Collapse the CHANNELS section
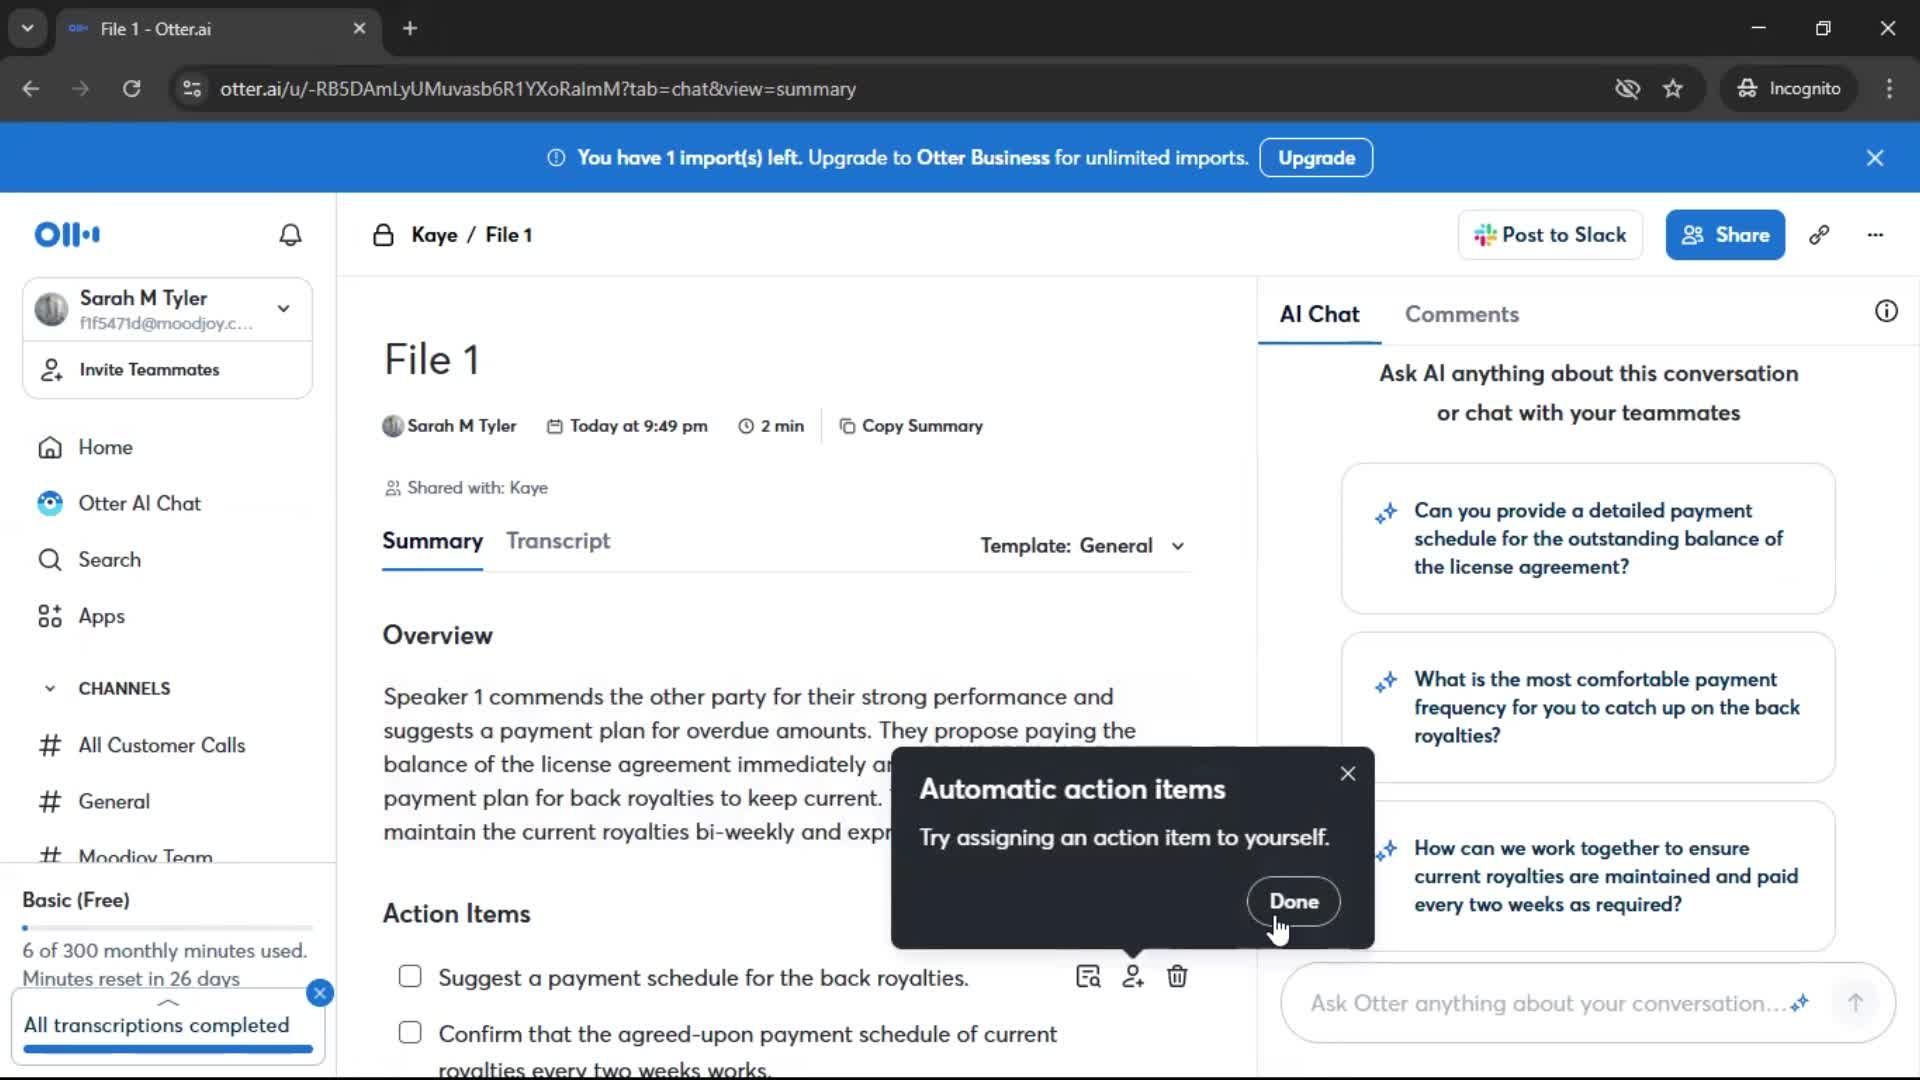Viewport: 1920px width, 1080px height. [50, 689]
